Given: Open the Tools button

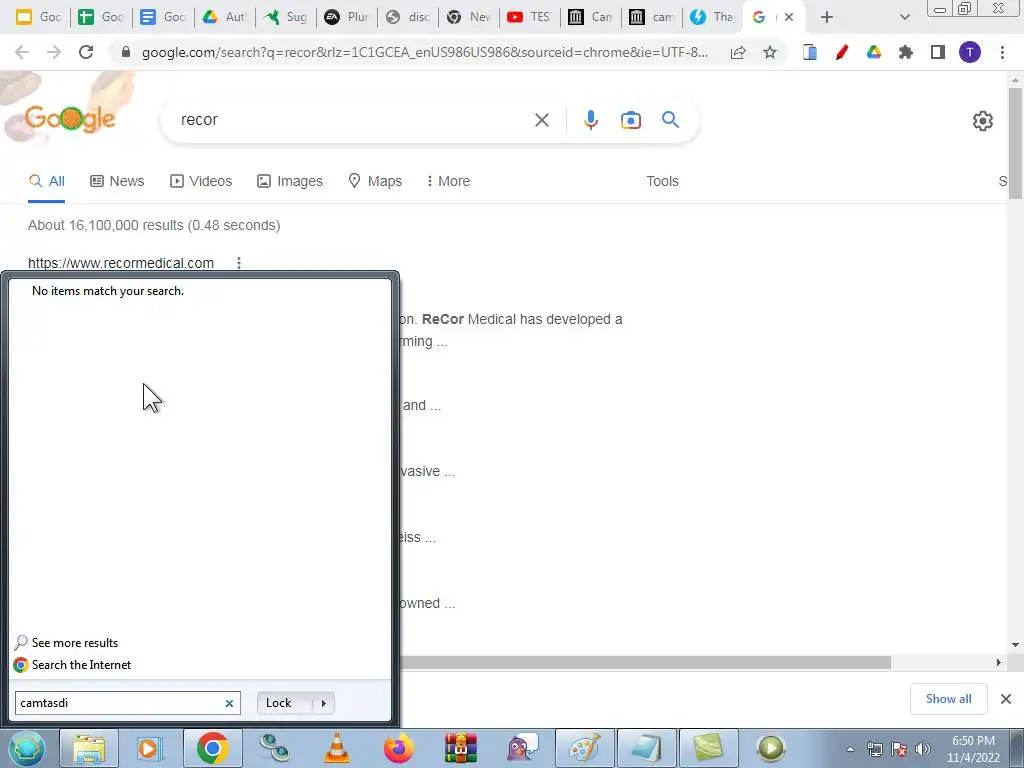Looking at the screenshot, I should [662, 181].
